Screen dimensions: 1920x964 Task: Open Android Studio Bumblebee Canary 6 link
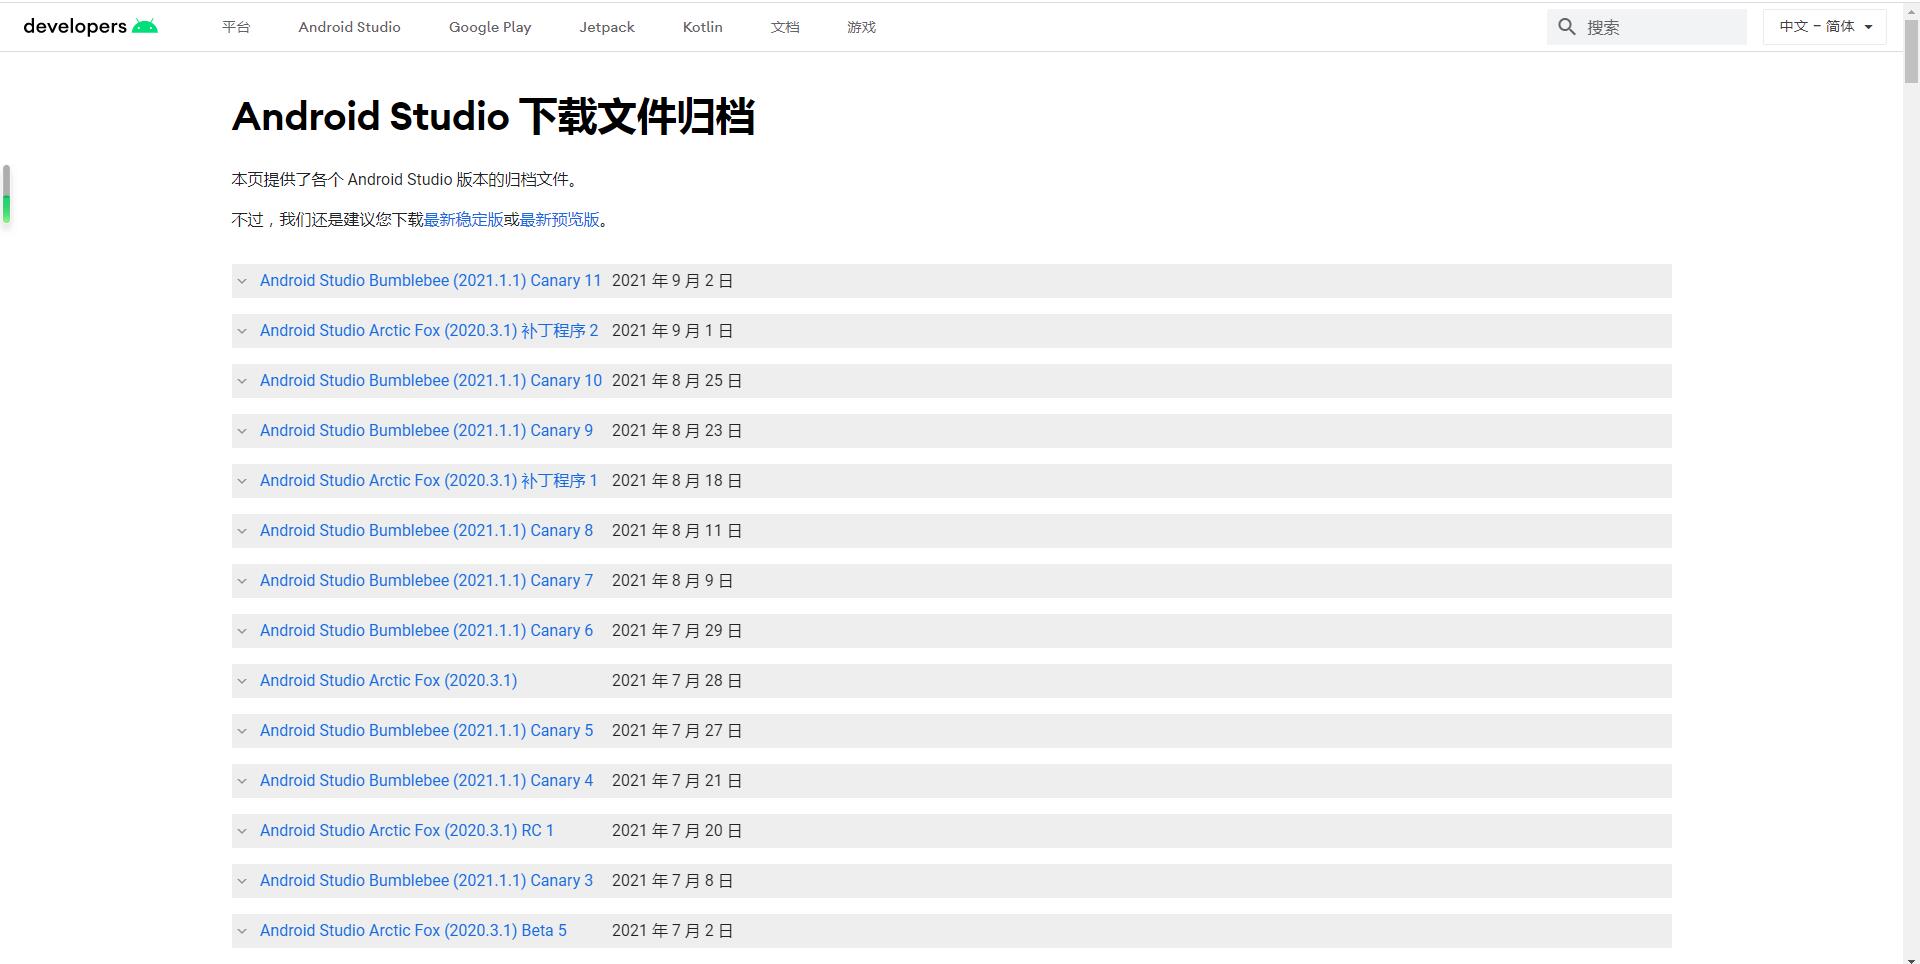(x=426, y=631)
